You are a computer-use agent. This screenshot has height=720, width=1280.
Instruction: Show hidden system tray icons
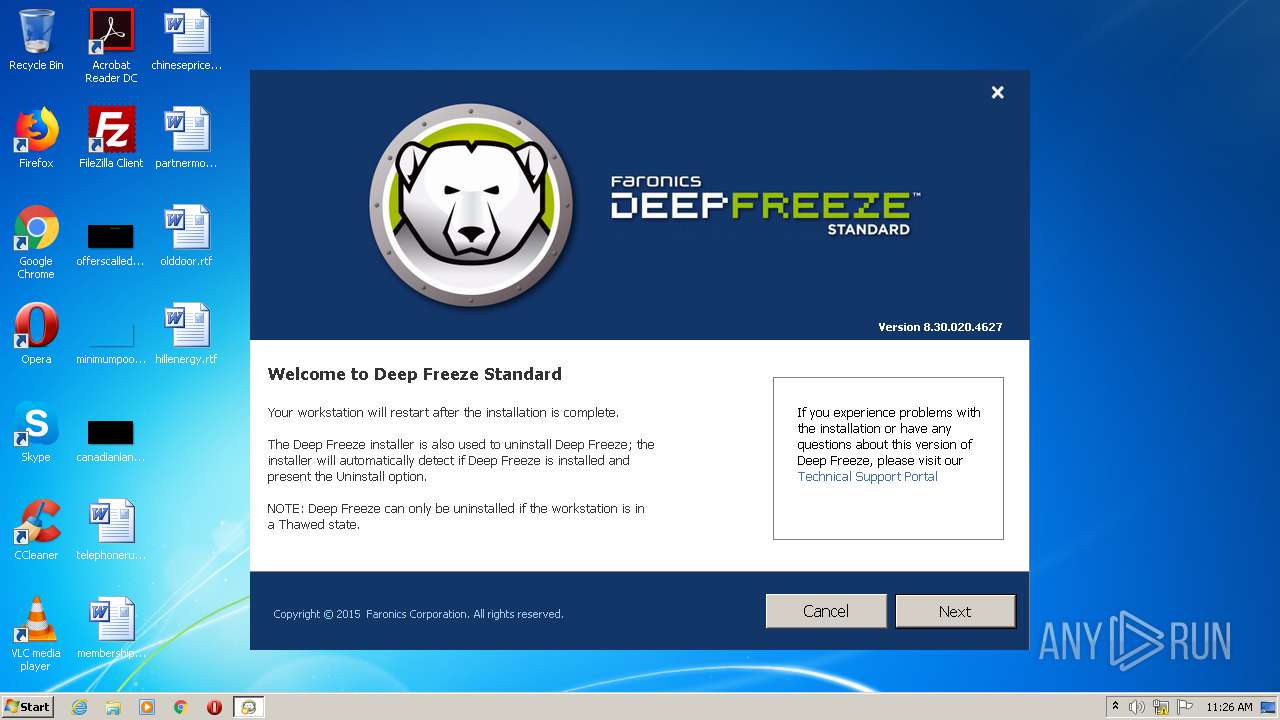(x=1115, y=707)
